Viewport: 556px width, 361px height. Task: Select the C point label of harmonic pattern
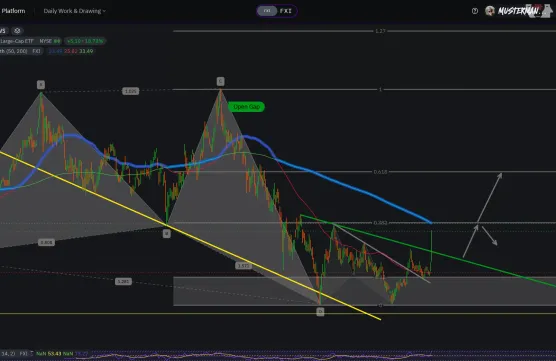(x=220, y=82)
